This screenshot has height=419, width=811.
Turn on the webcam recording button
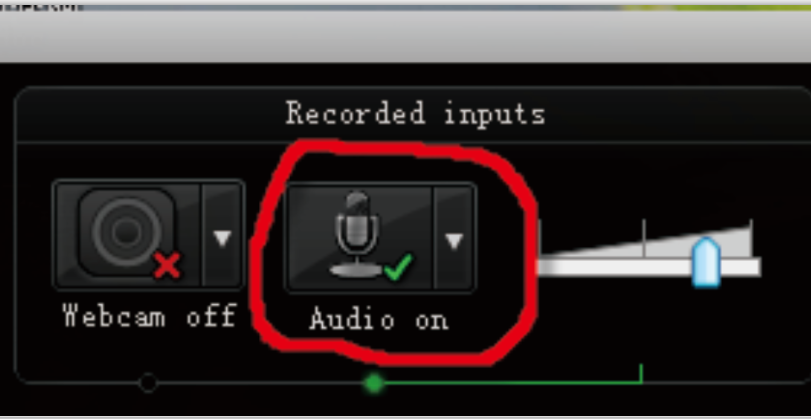tap(127, 233)
